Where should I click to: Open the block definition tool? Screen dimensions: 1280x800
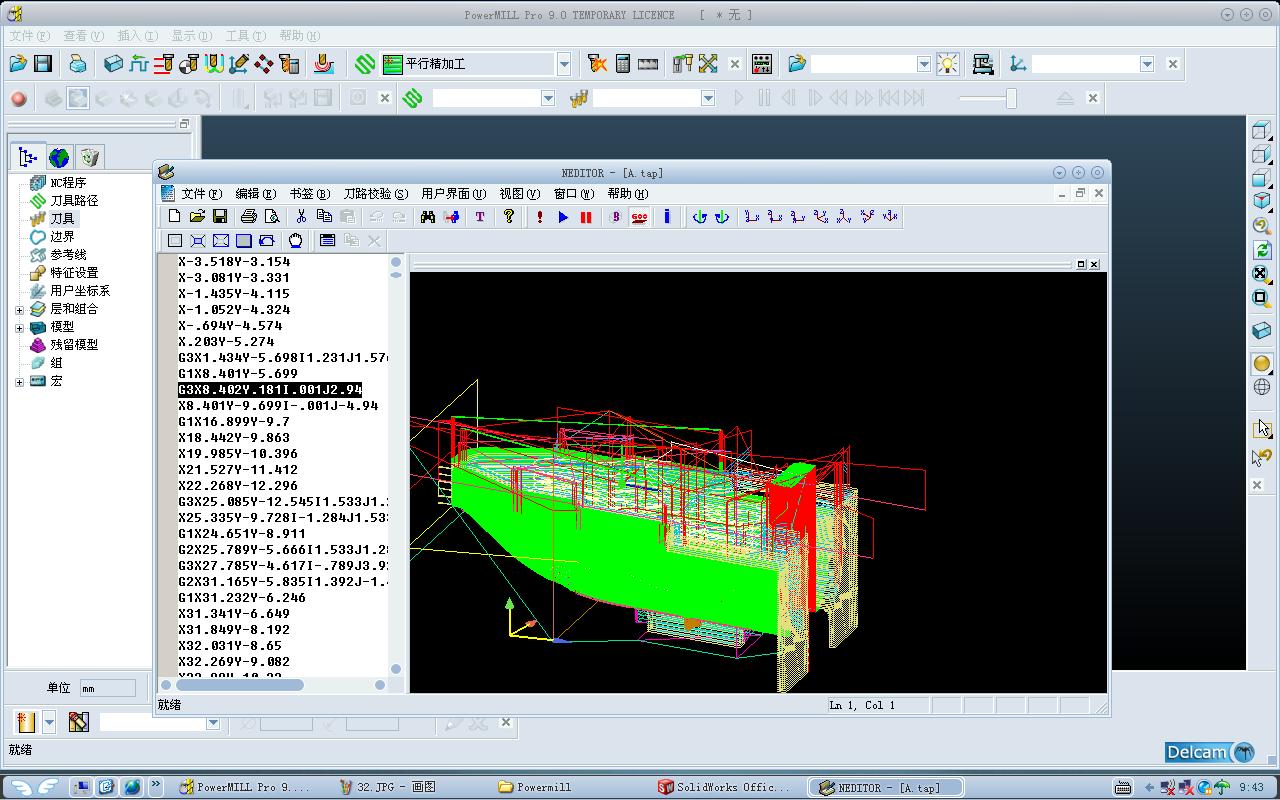(x=113, y=64)
